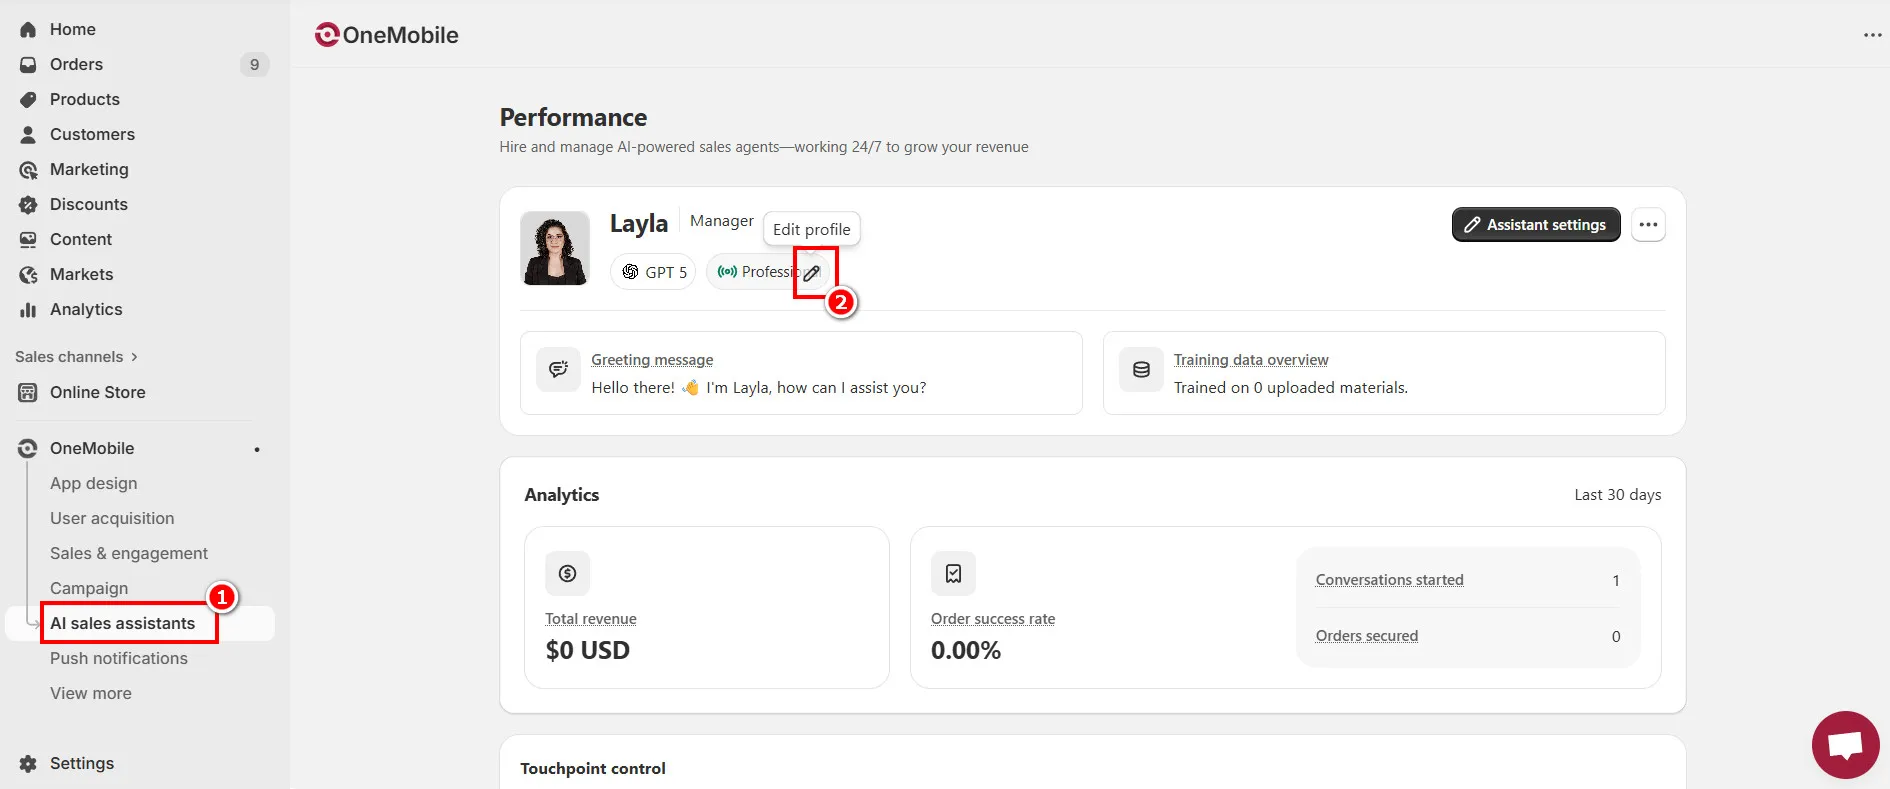Click the Customers person icon
The width and height of the screenshot is (1890, 789).
[x=28, y=134]
